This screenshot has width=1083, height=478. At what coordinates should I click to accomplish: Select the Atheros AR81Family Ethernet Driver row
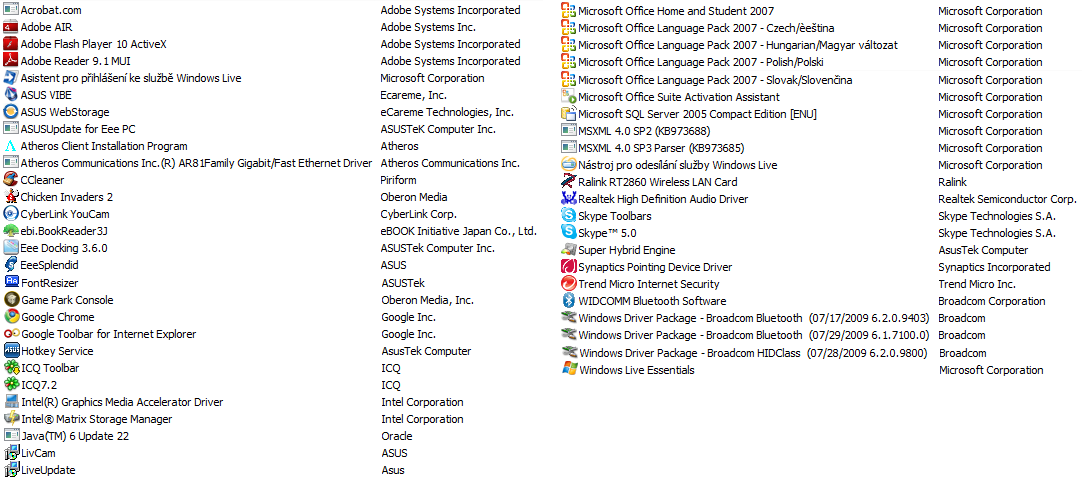(x=196, y=163)
